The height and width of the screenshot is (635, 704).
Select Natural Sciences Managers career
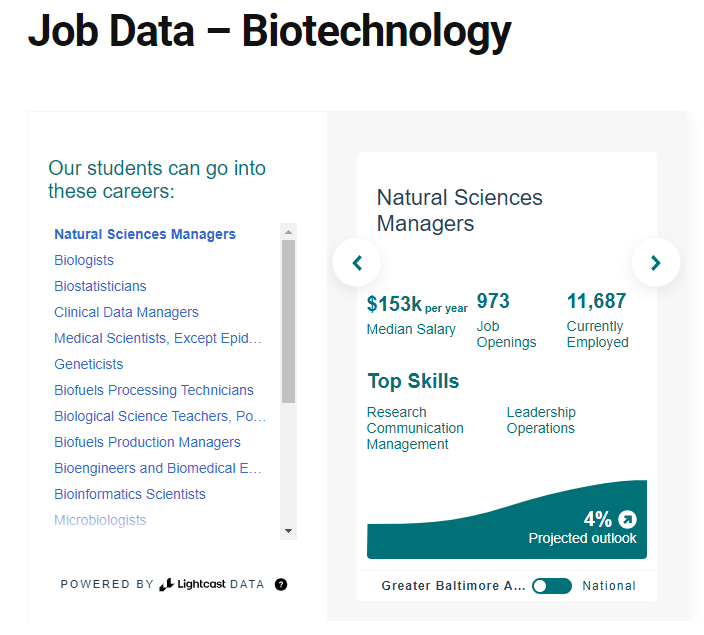[145, 234]
